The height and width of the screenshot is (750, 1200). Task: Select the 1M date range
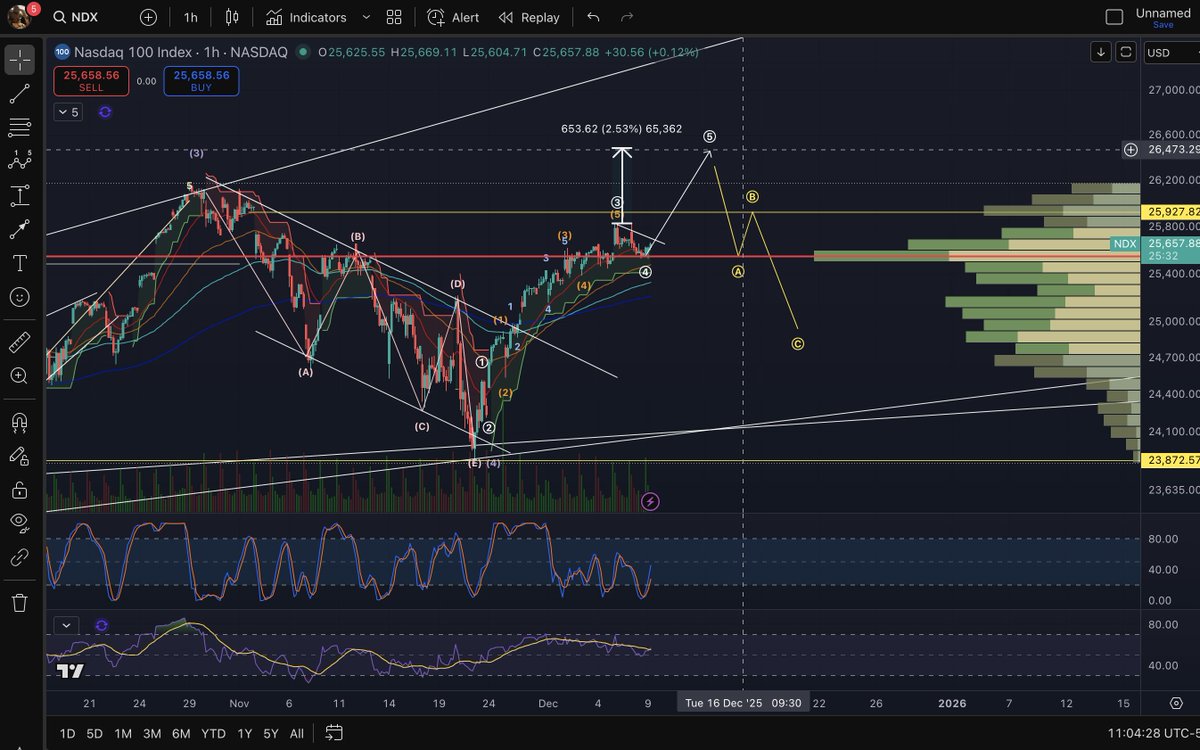click(x=123, y=733)
